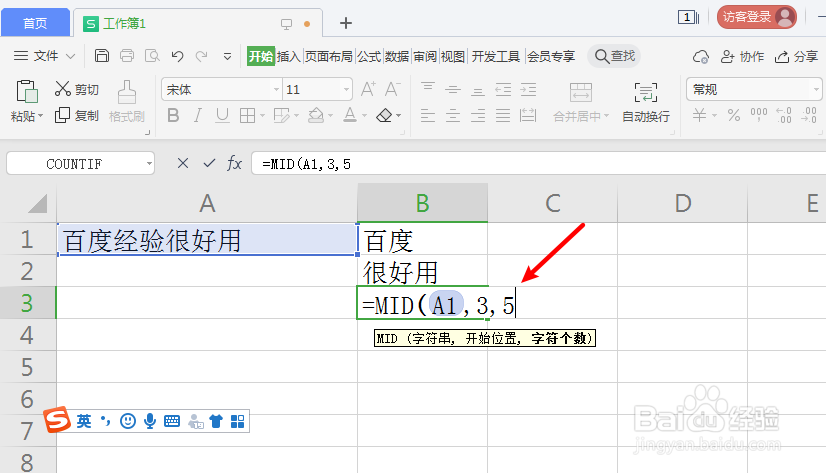Confirm formula with the checkmark icon
The image size is (826, 473).
tap(209, 163)
